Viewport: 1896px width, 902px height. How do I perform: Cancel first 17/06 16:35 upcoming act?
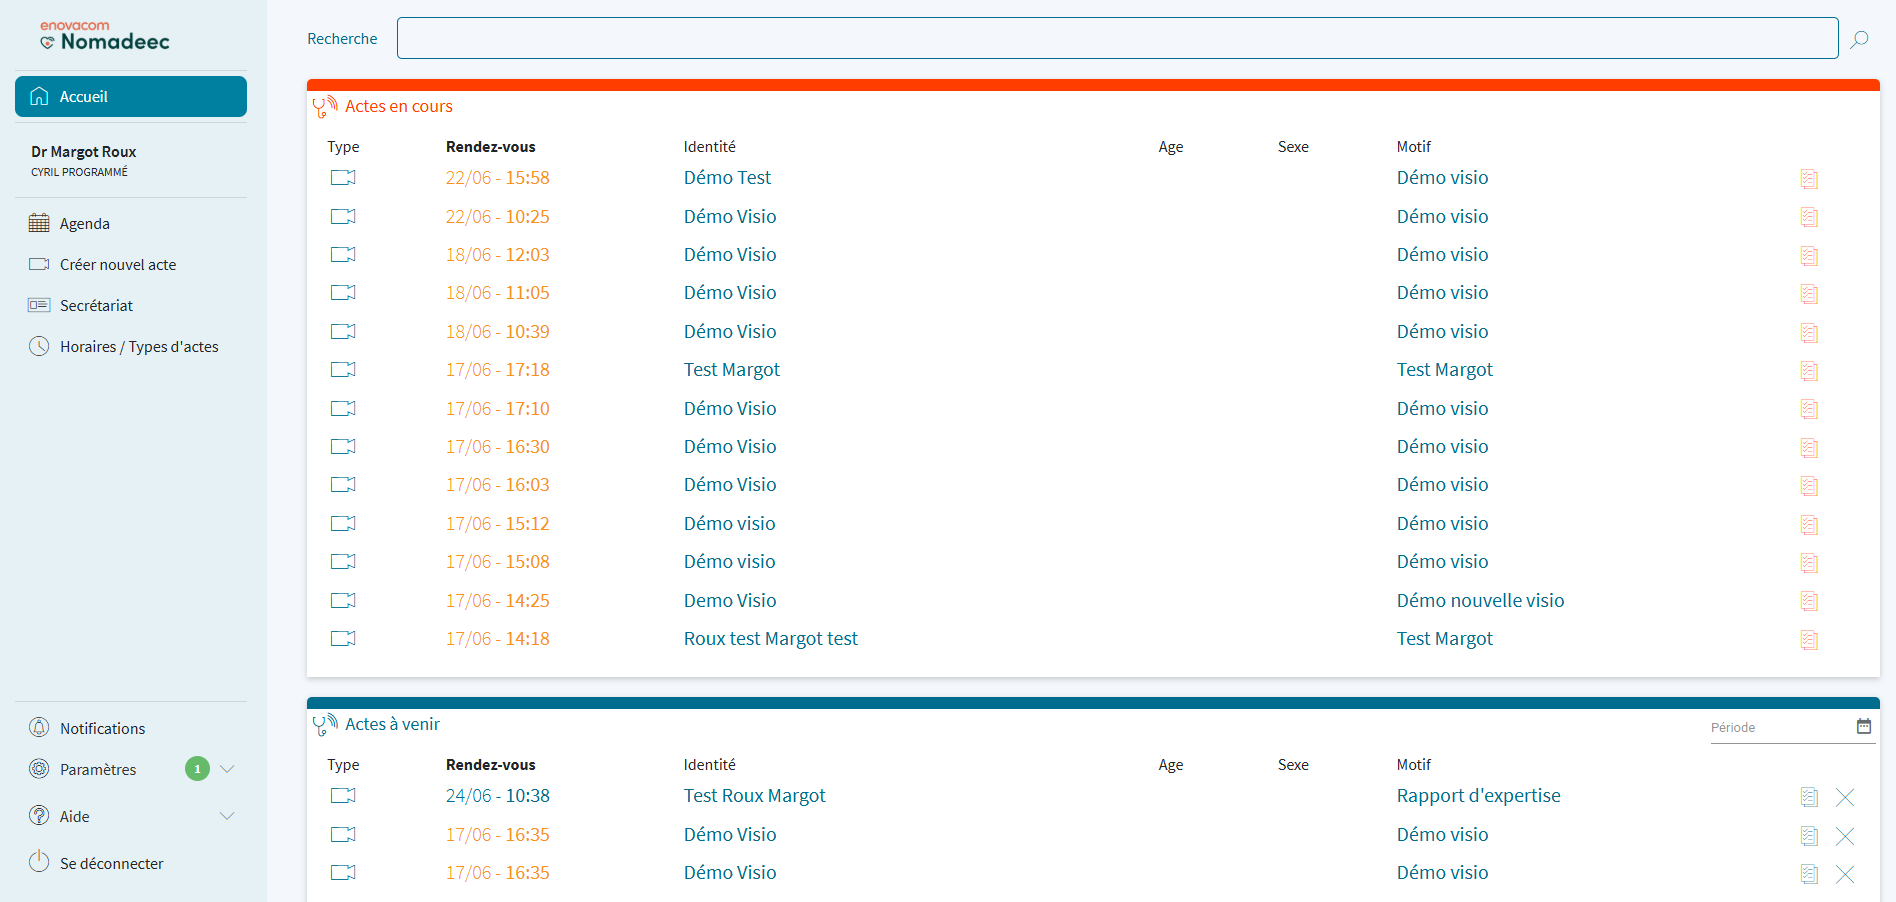click(1845, 836)
